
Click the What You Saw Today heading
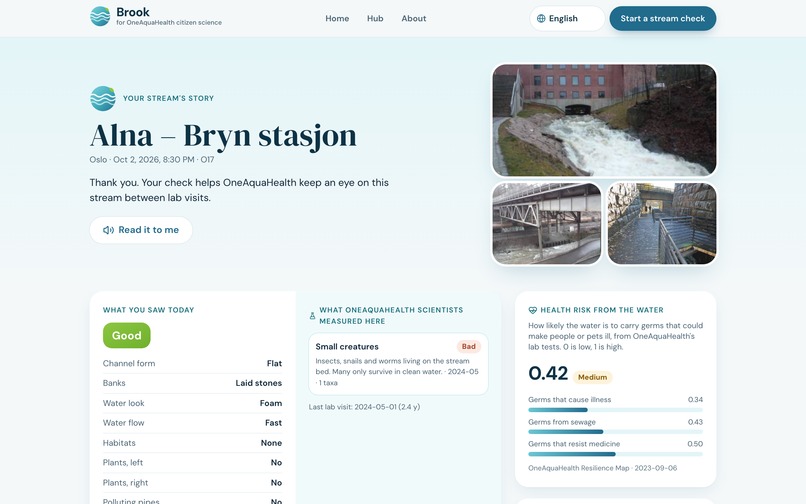[x=149, y=310]
